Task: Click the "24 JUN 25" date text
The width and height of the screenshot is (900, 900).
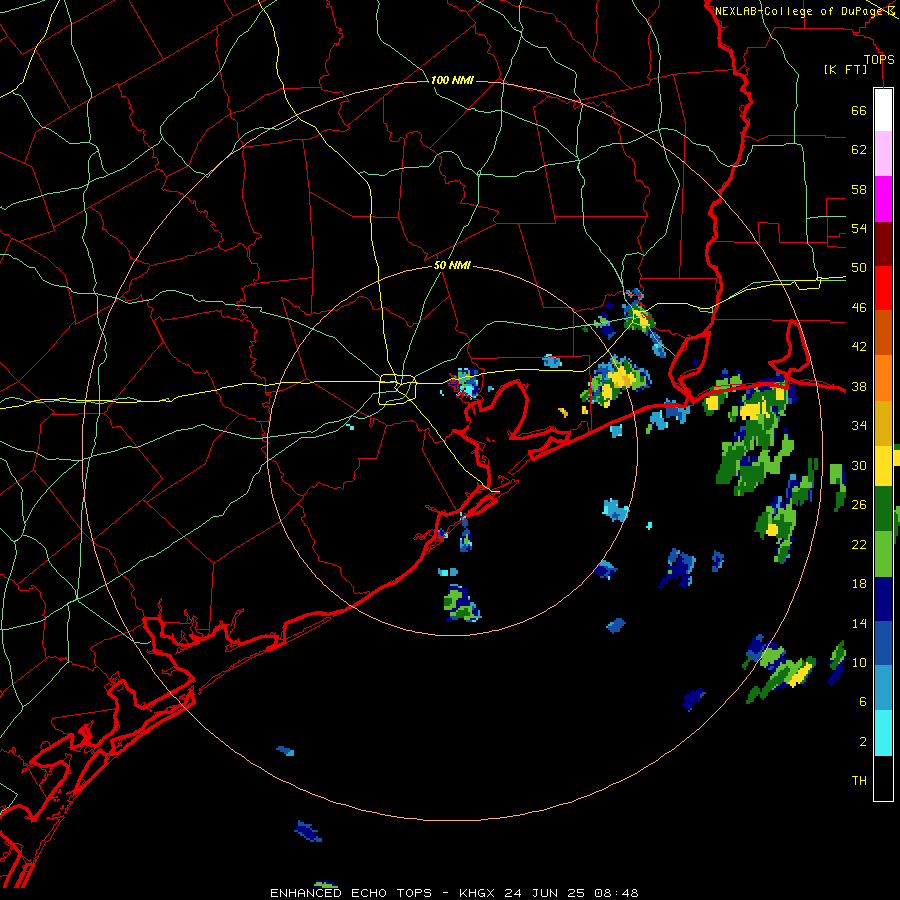Action: pyautogui.click(x=546, y=893)
